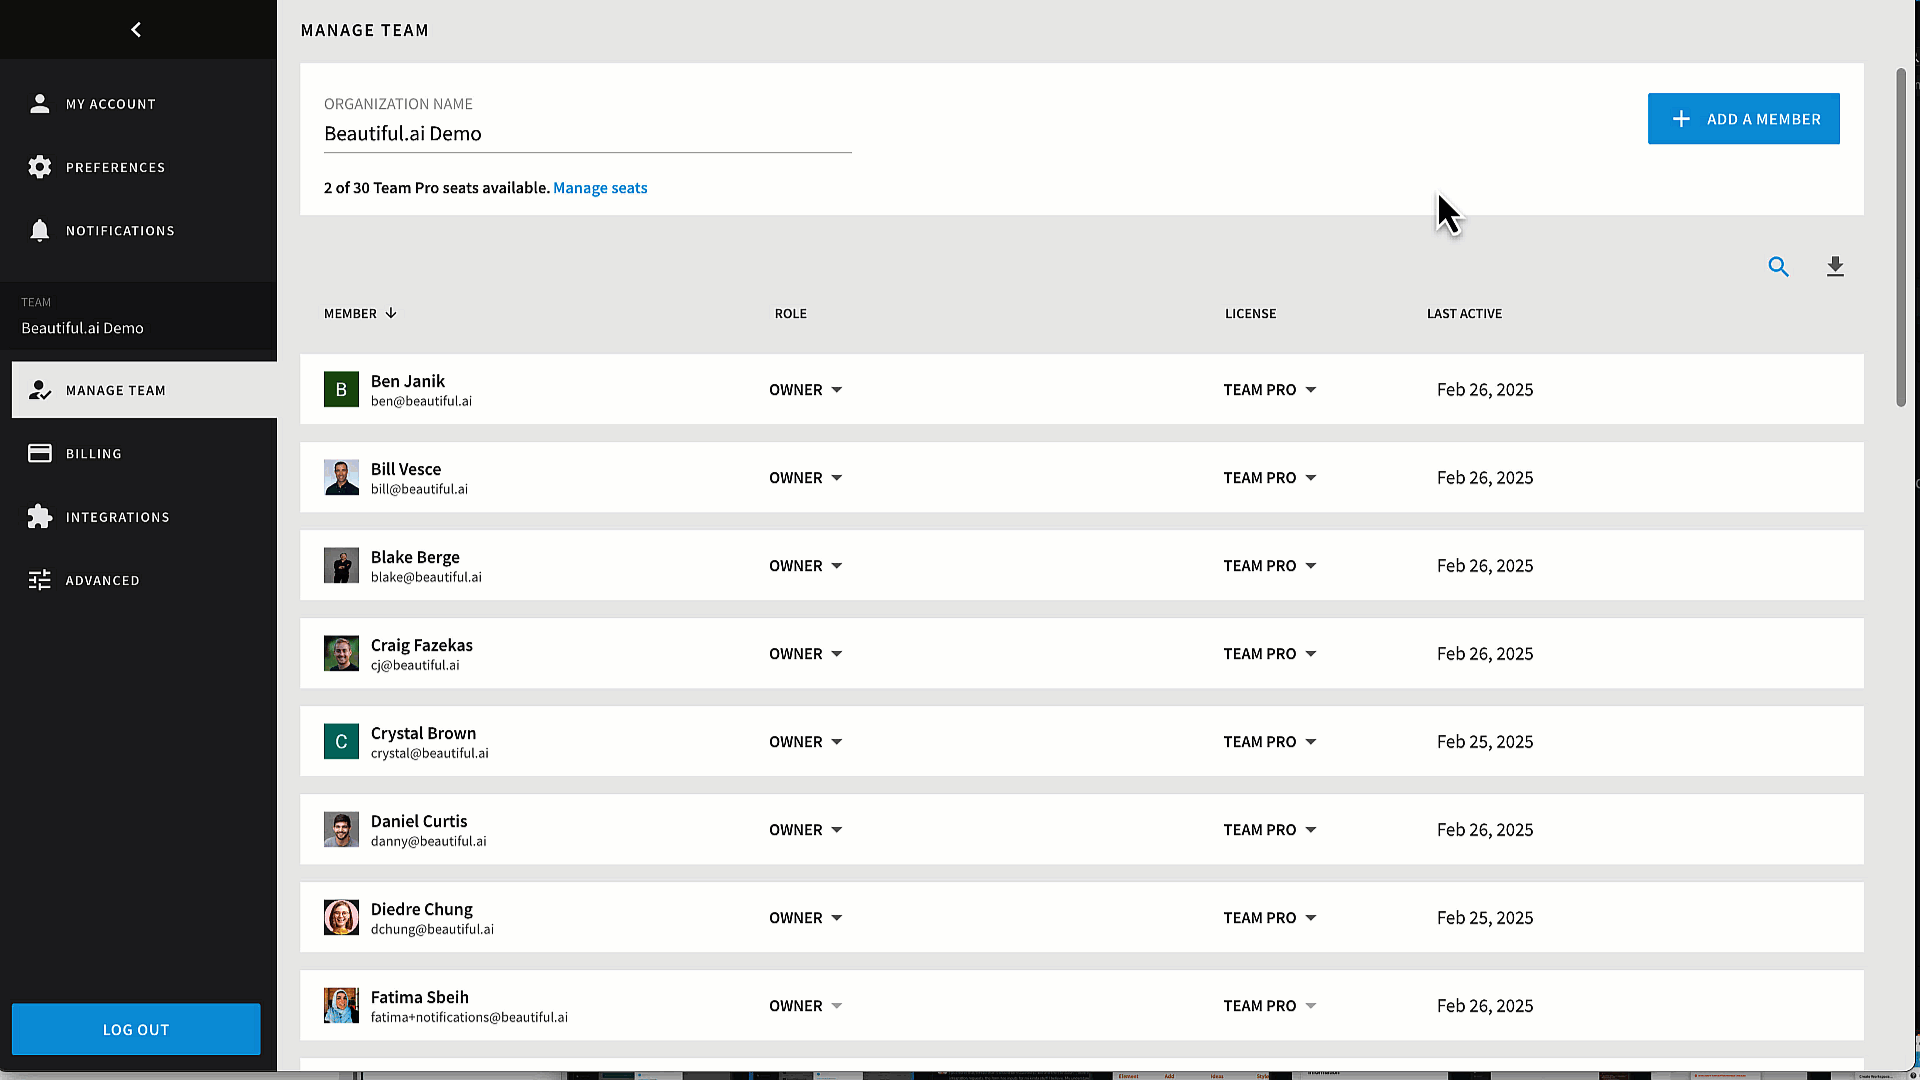Search team members with magnifier icon
The image size is (1920, 1080).
click(1778, 267)
